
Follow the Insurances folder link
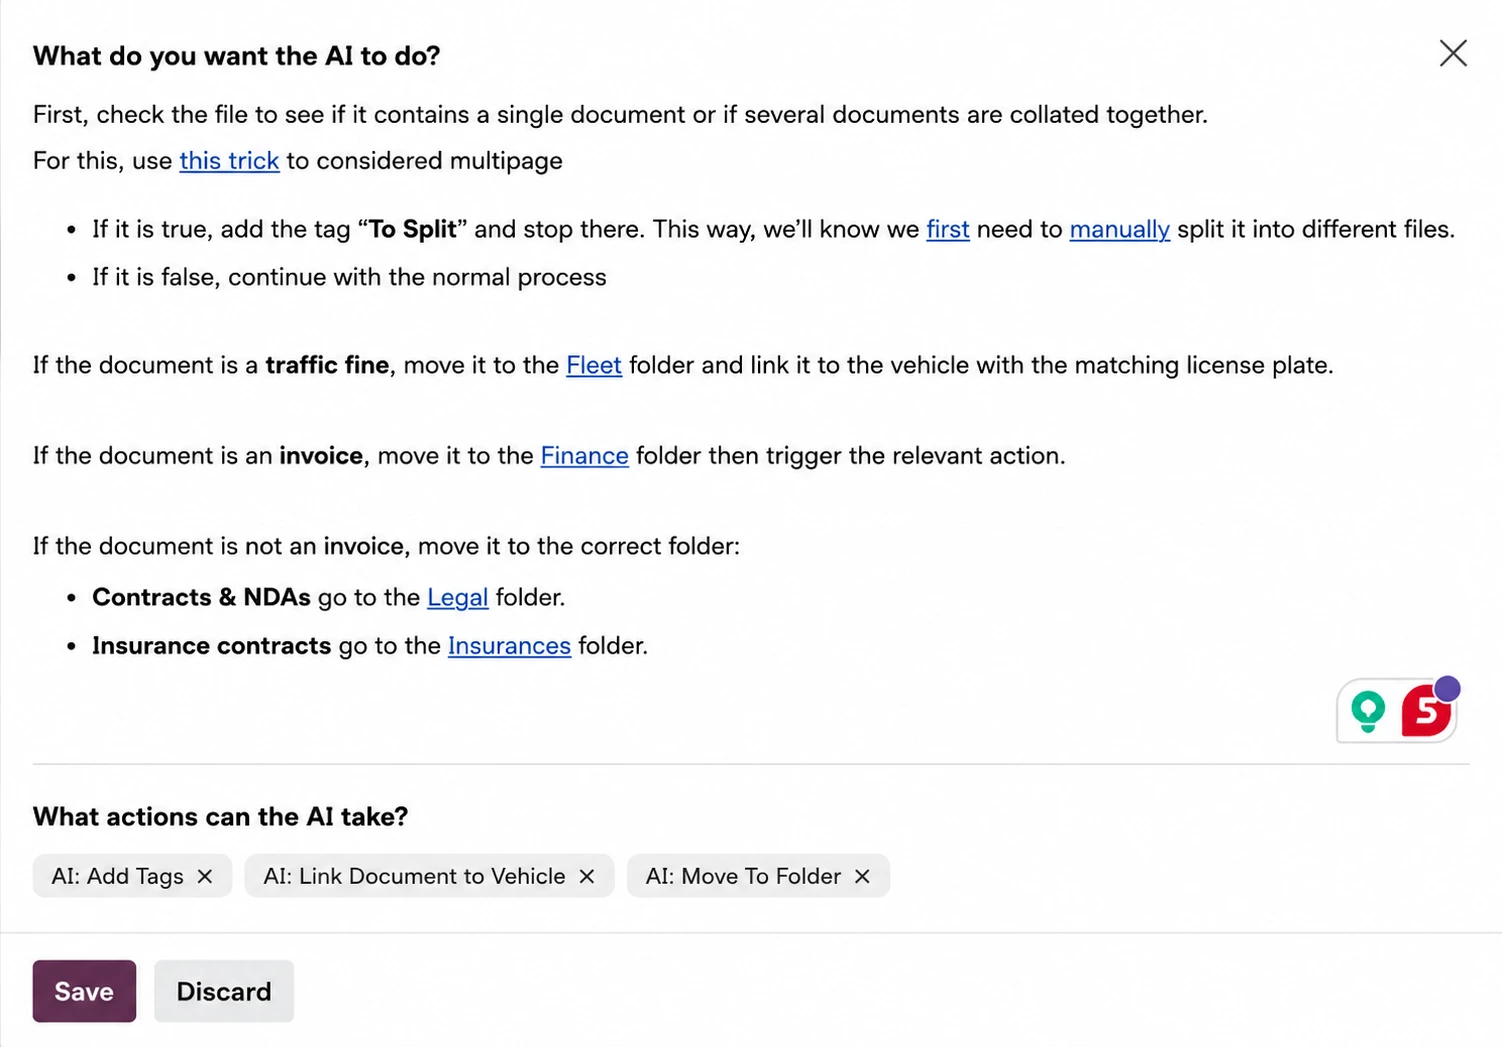(x=509, y=646)
